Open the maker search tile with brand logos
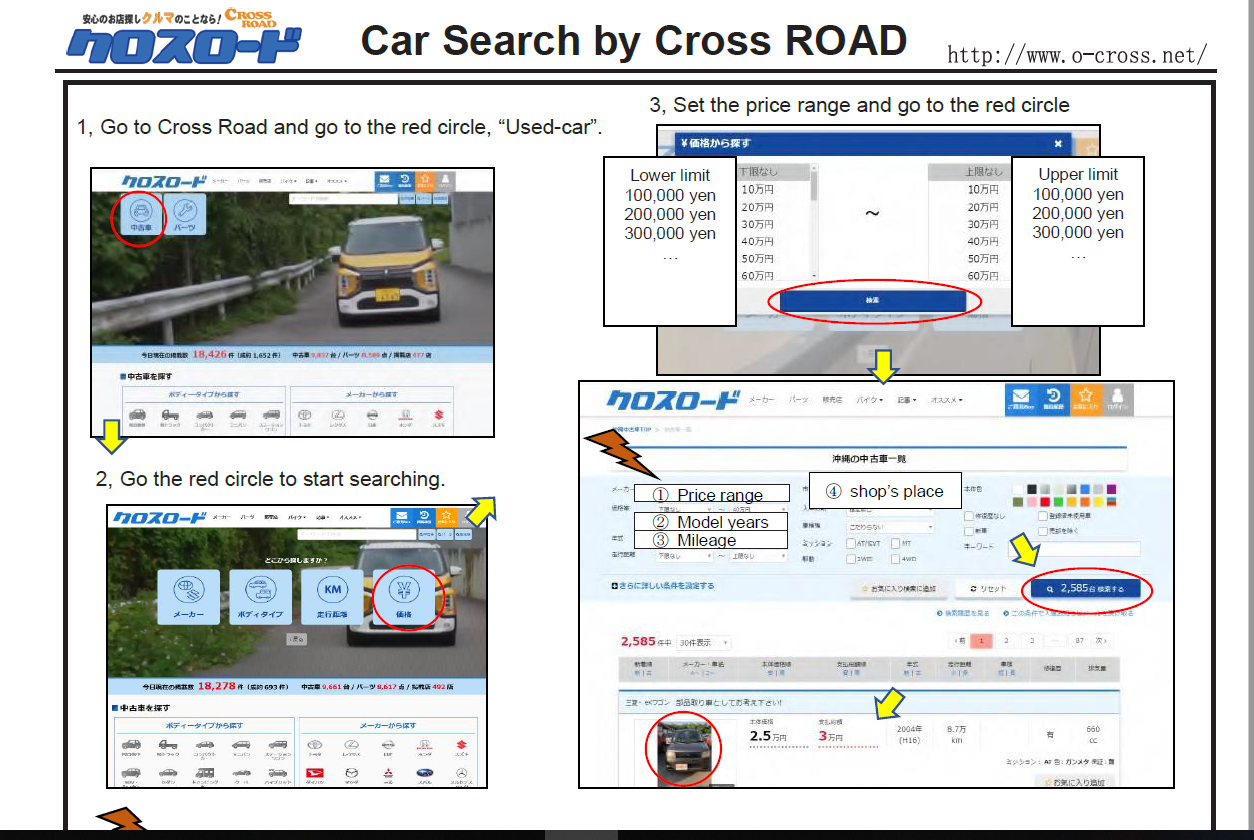The image size is (1254, 840). click(188, 598)
